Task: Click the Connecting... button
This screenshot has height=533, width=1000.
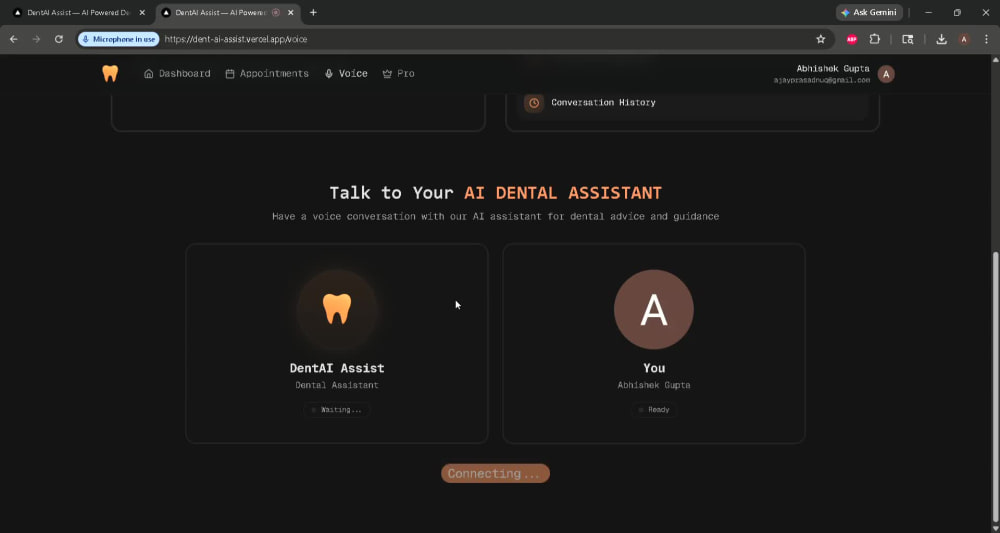Action: click(496, 473)
